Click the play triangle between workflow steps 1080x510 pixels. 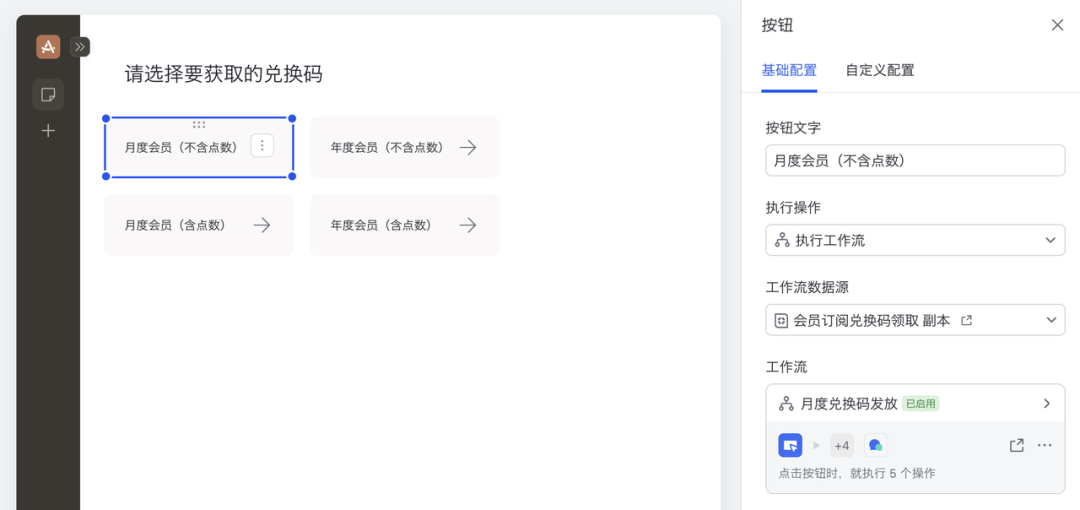tap(817, 445)
